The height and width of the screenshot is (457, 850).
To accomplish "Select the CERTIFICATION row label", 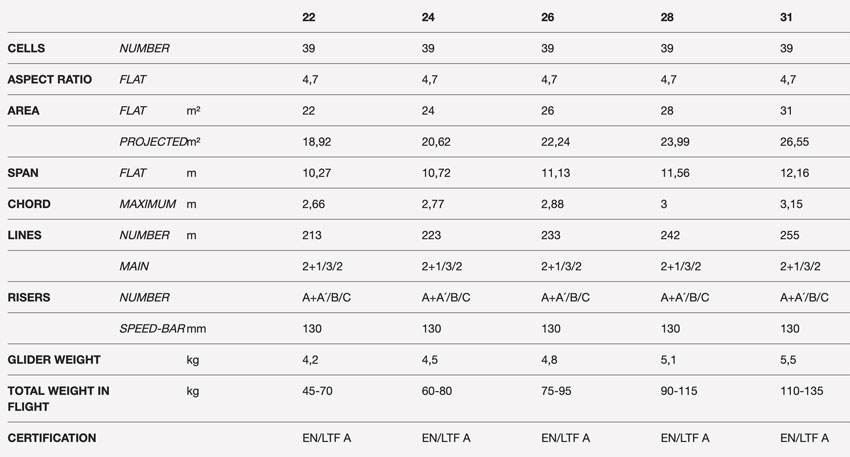I will pos(51,437).
